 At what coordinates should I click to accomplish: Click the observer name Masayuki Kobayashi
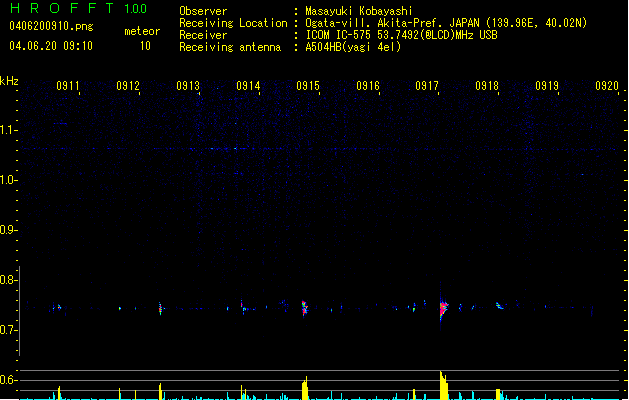point(359,11)
